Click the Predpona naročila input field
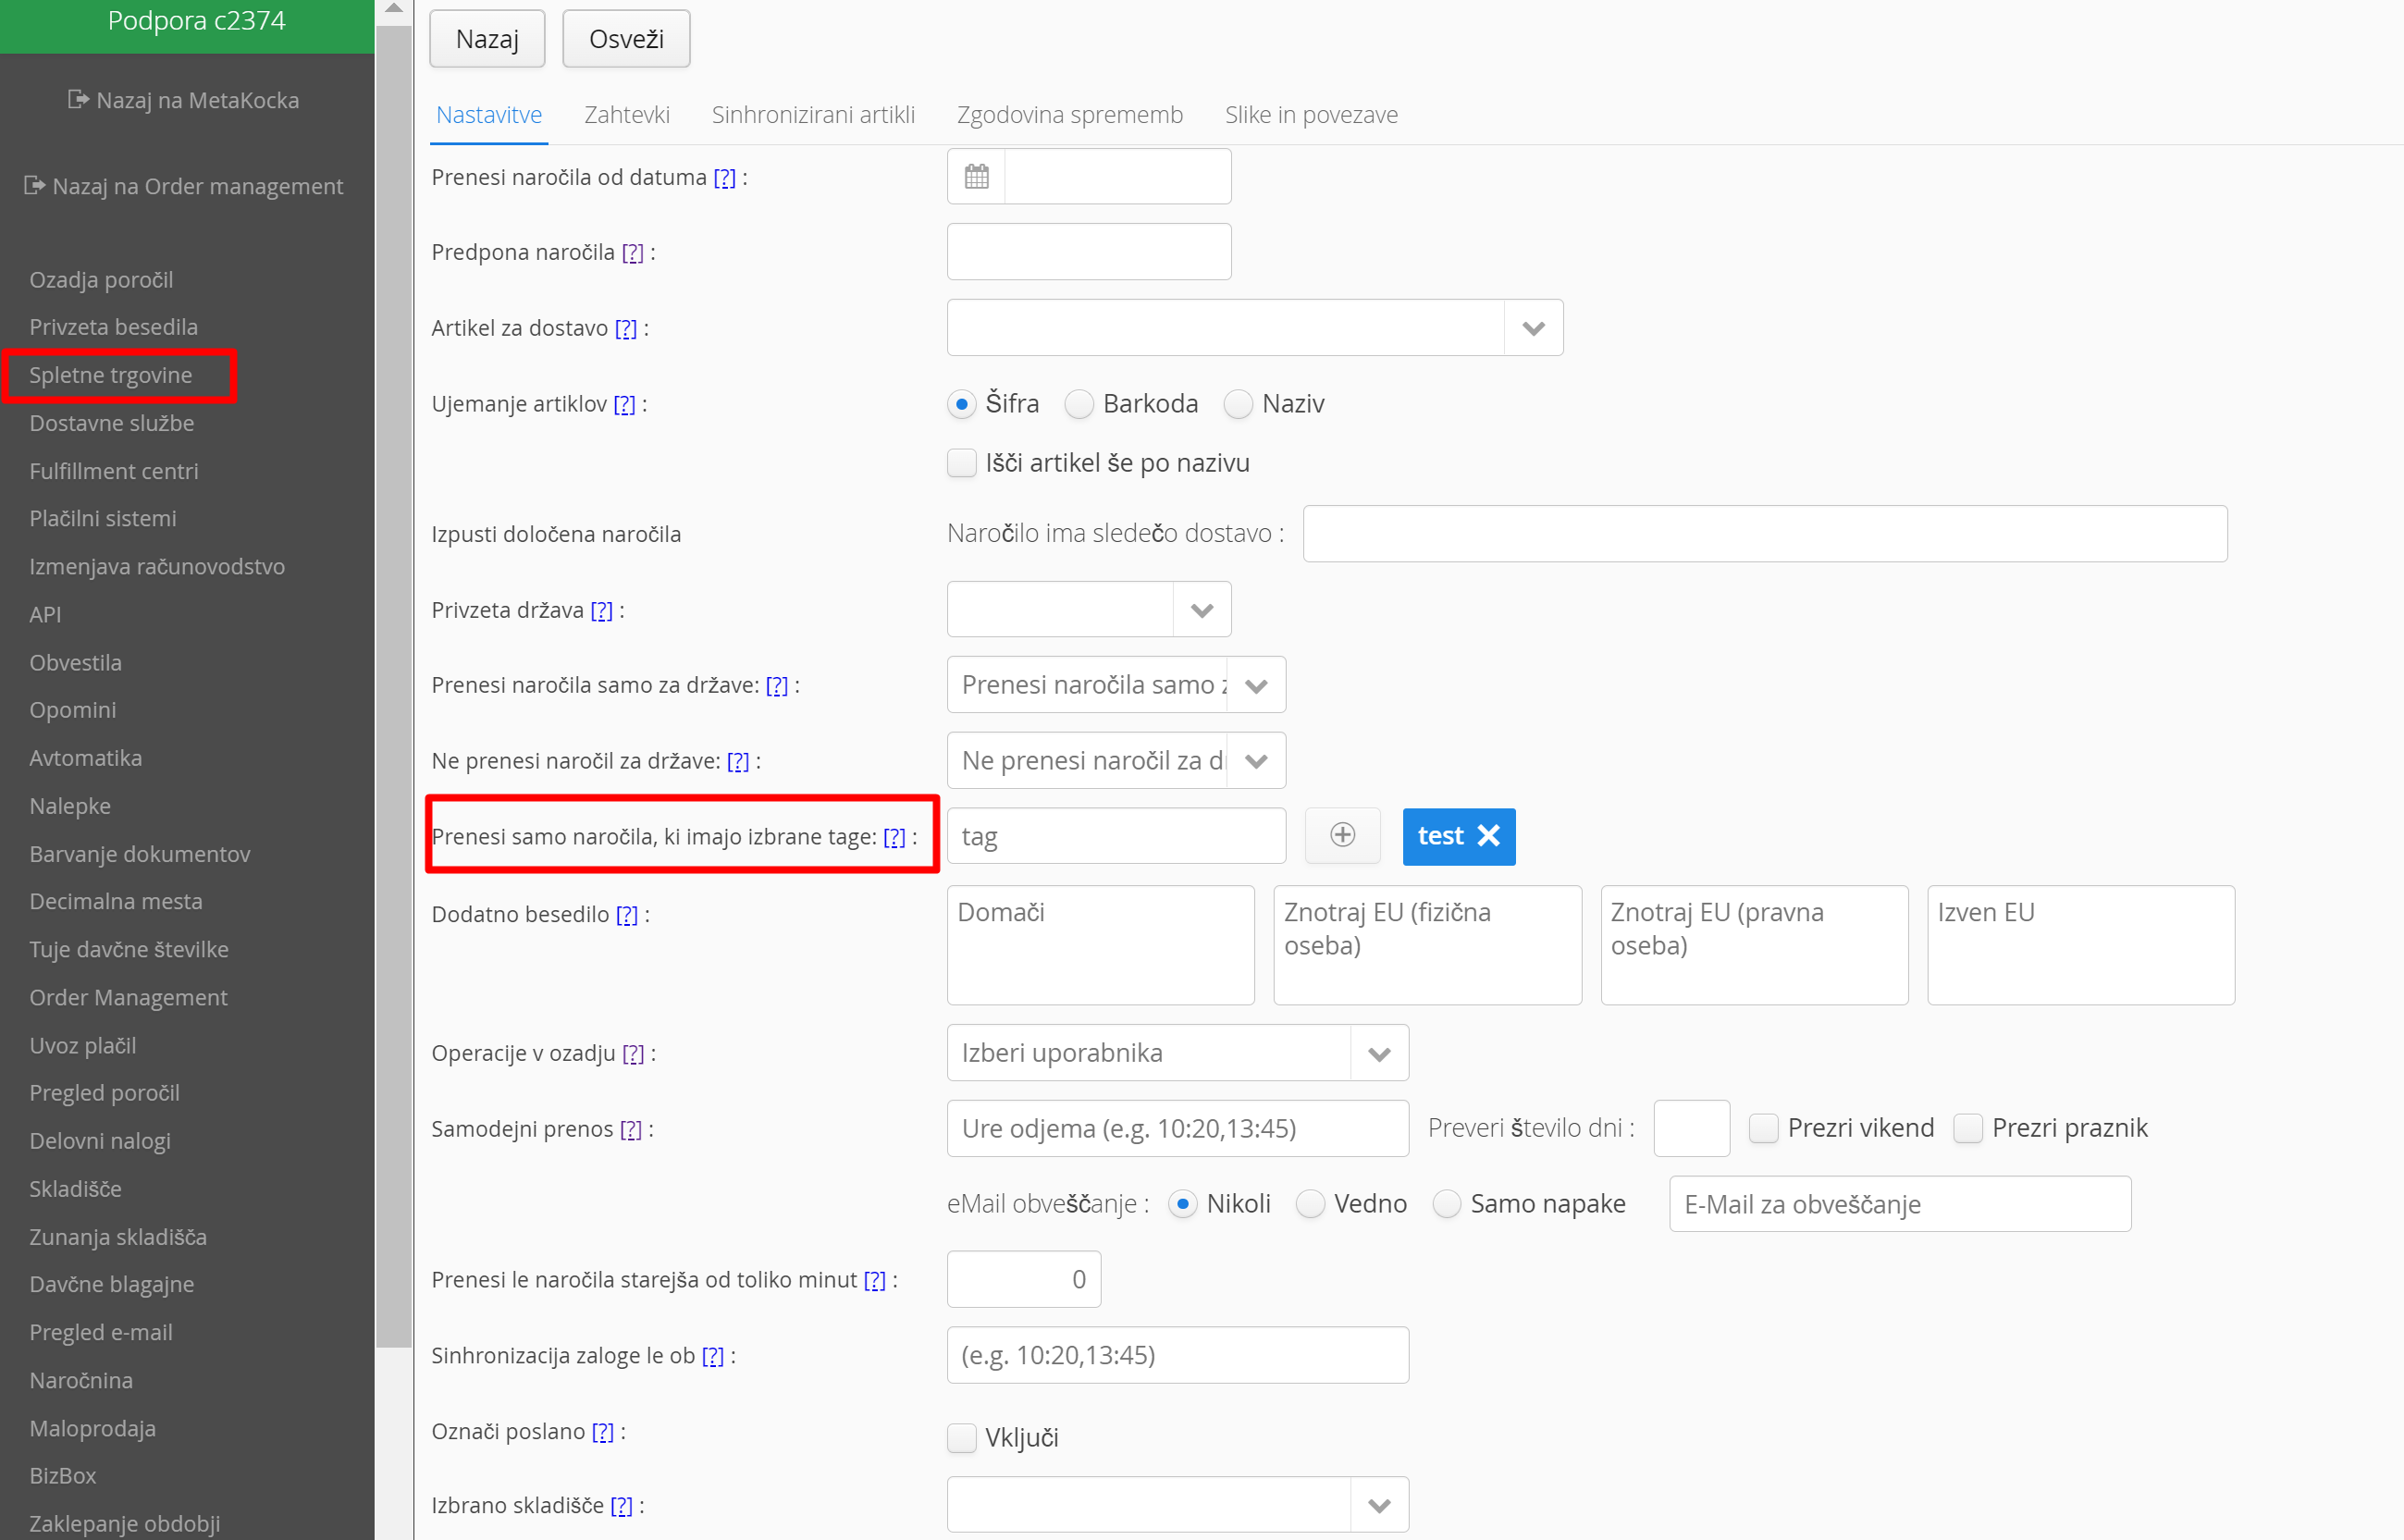The image size is (2404, 1540). pyautogui.click(x=1088, y=252)
